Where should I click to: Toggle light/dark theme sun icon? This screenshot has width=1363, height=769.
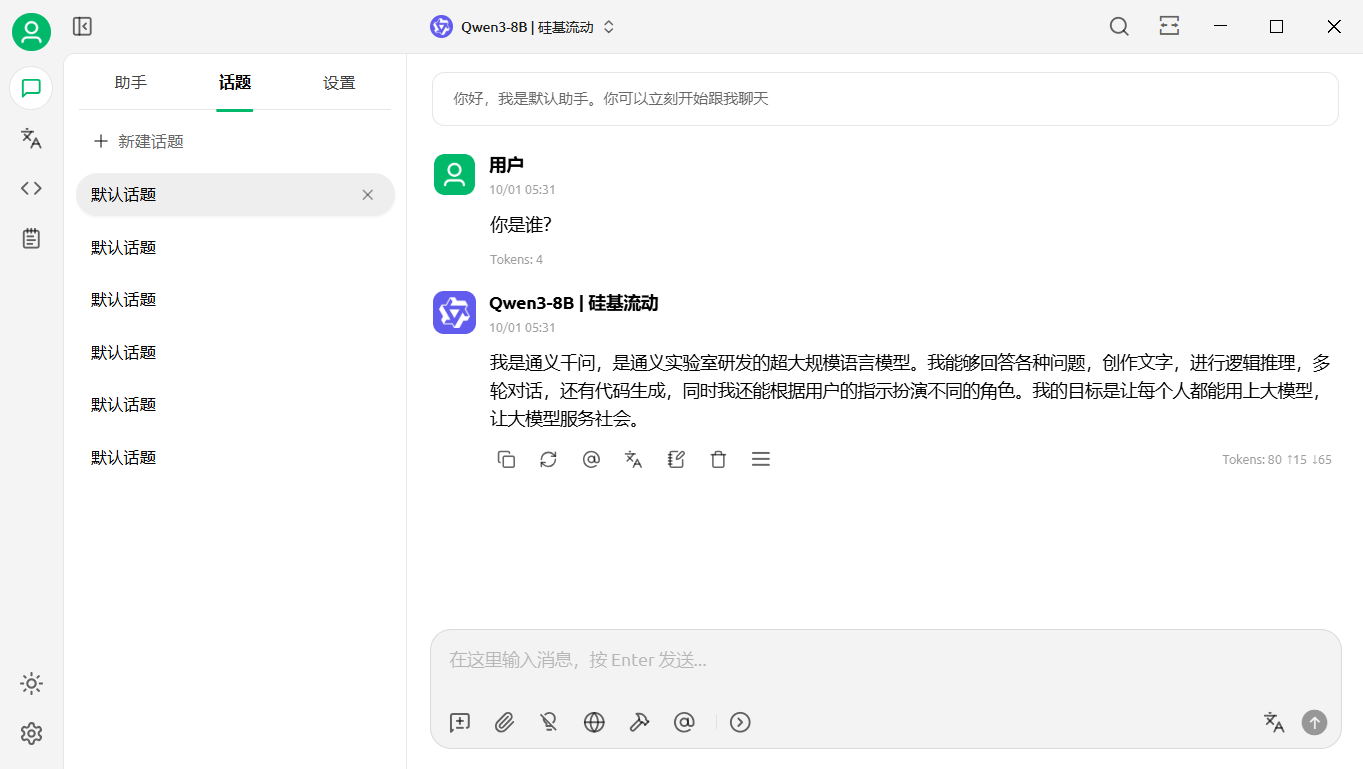[x=31, y=684]
